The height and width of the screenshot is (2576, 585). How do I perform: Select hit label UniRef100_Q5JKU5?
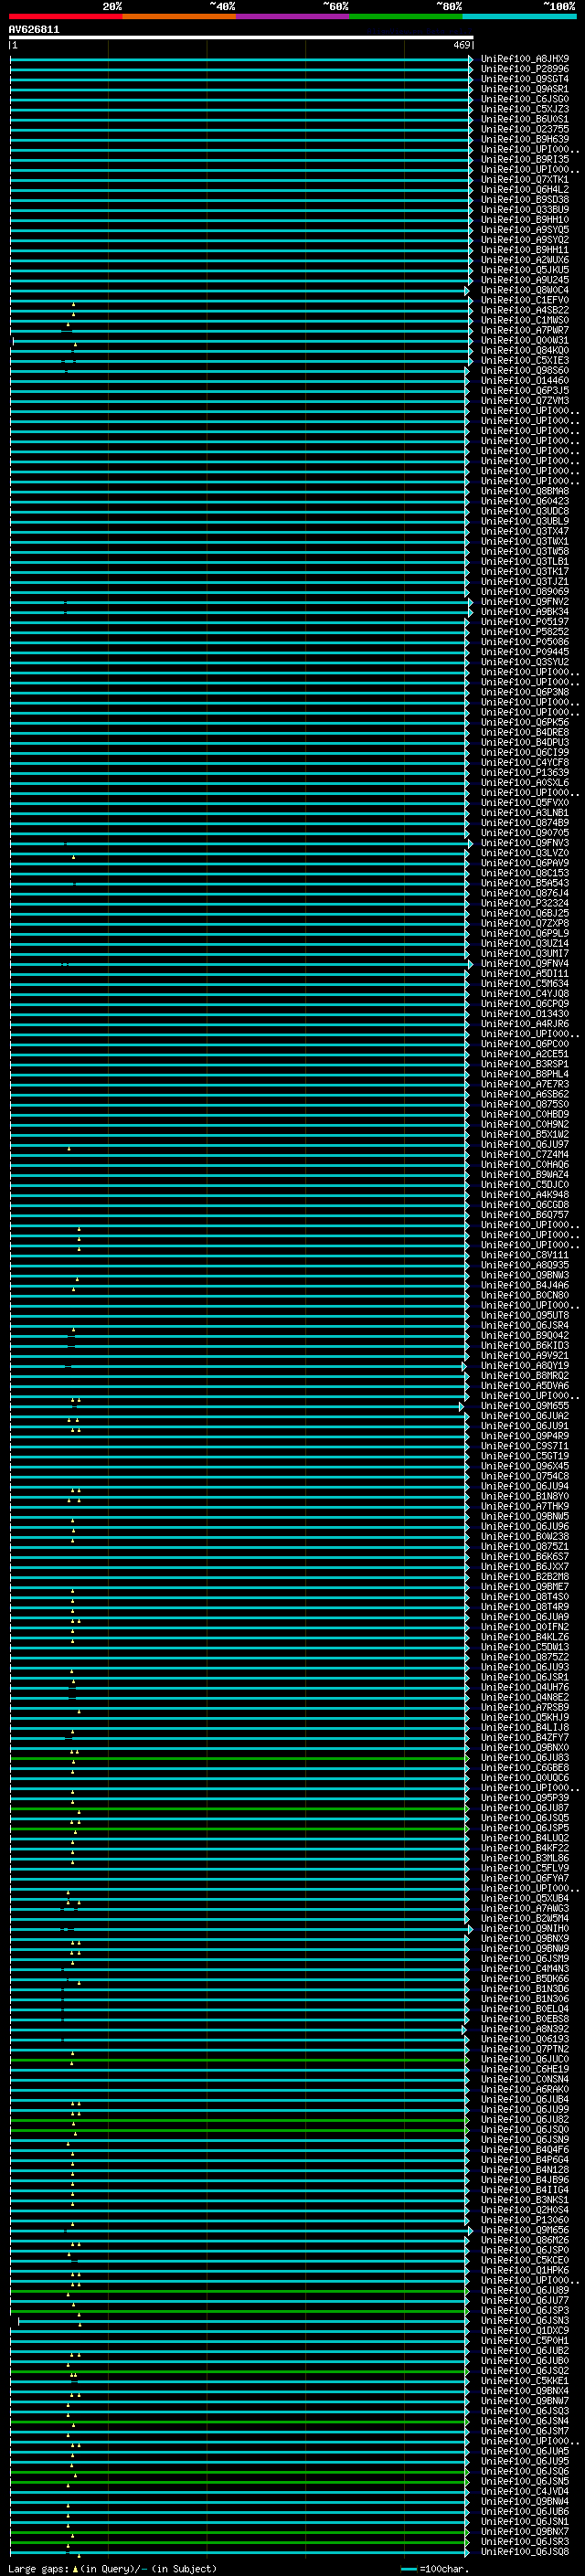click(x=525, y=270)
